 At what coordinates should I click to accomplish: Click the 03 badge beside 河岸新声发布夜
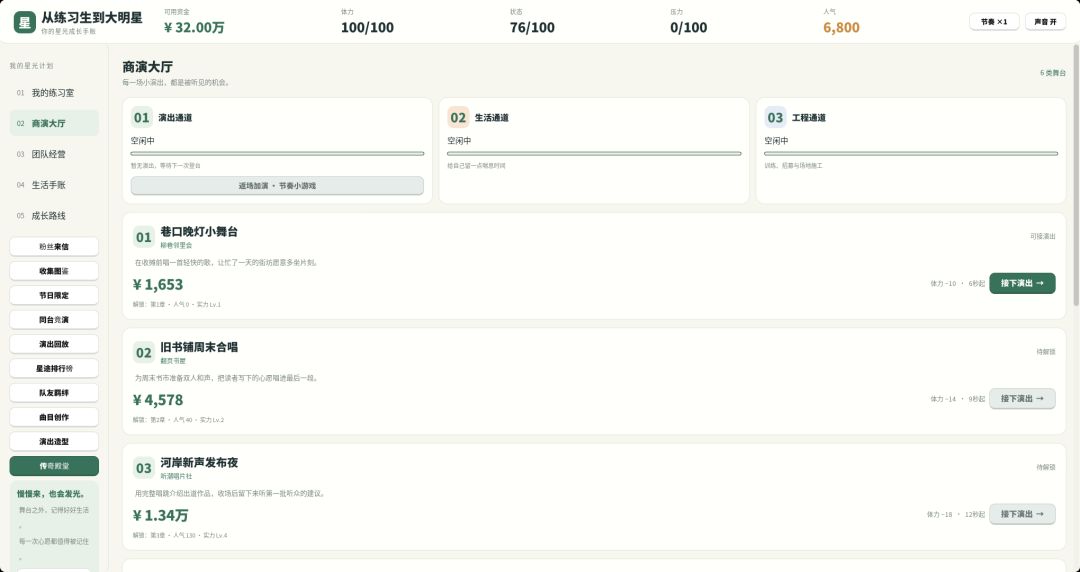point(143,468)
